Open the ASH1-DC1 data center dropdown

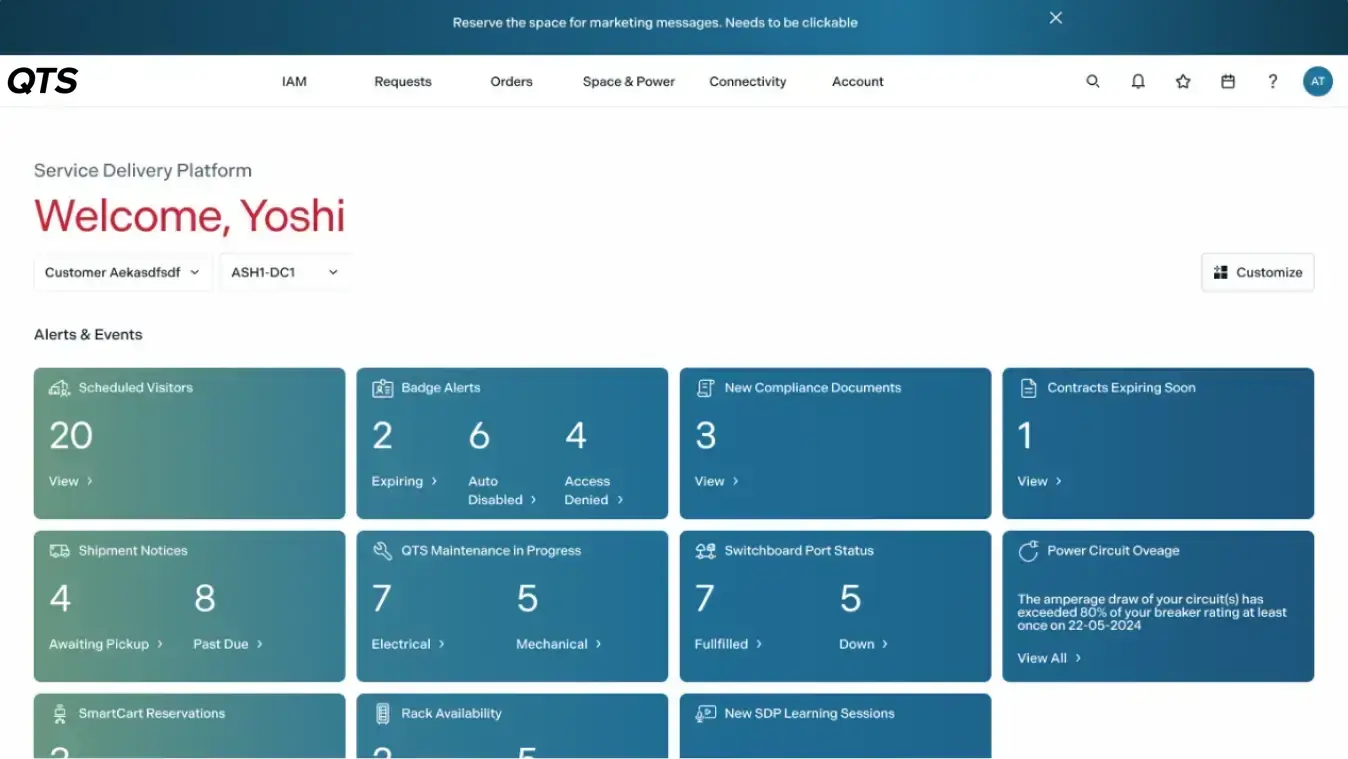tap(284, 272)
